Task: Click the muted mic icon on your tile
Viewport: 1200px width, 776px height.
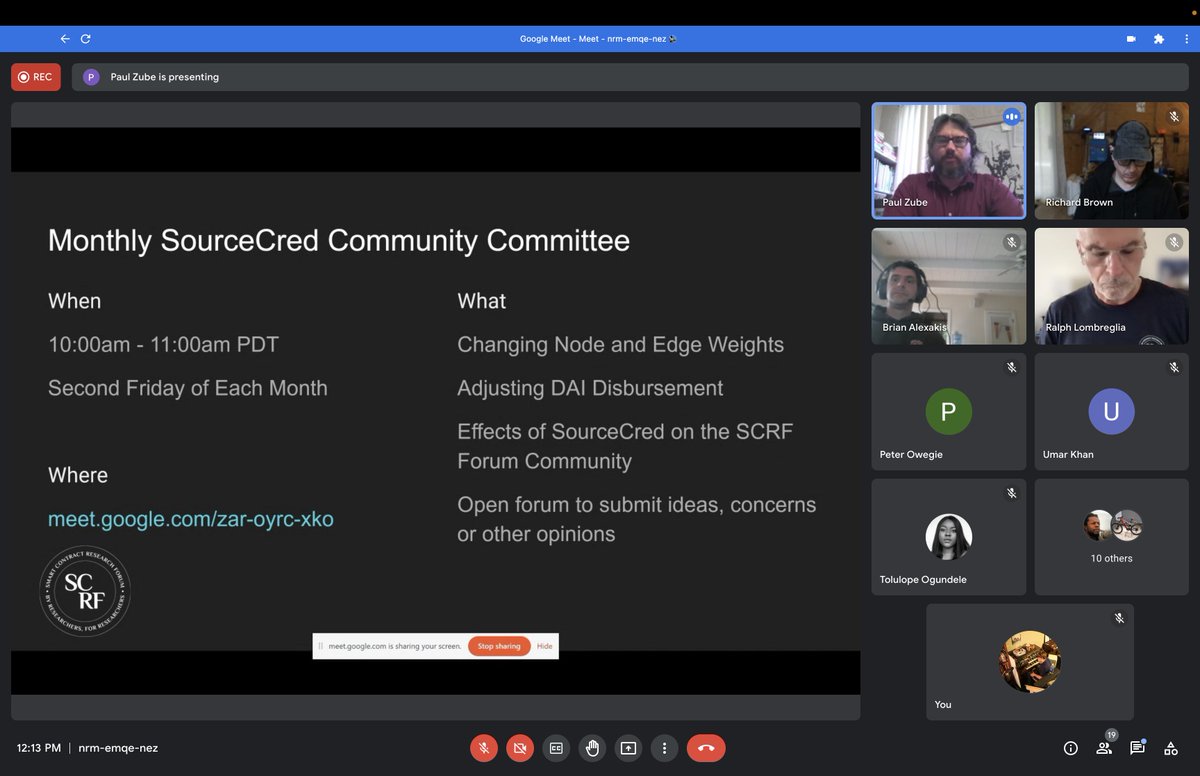Action: 1119,619
